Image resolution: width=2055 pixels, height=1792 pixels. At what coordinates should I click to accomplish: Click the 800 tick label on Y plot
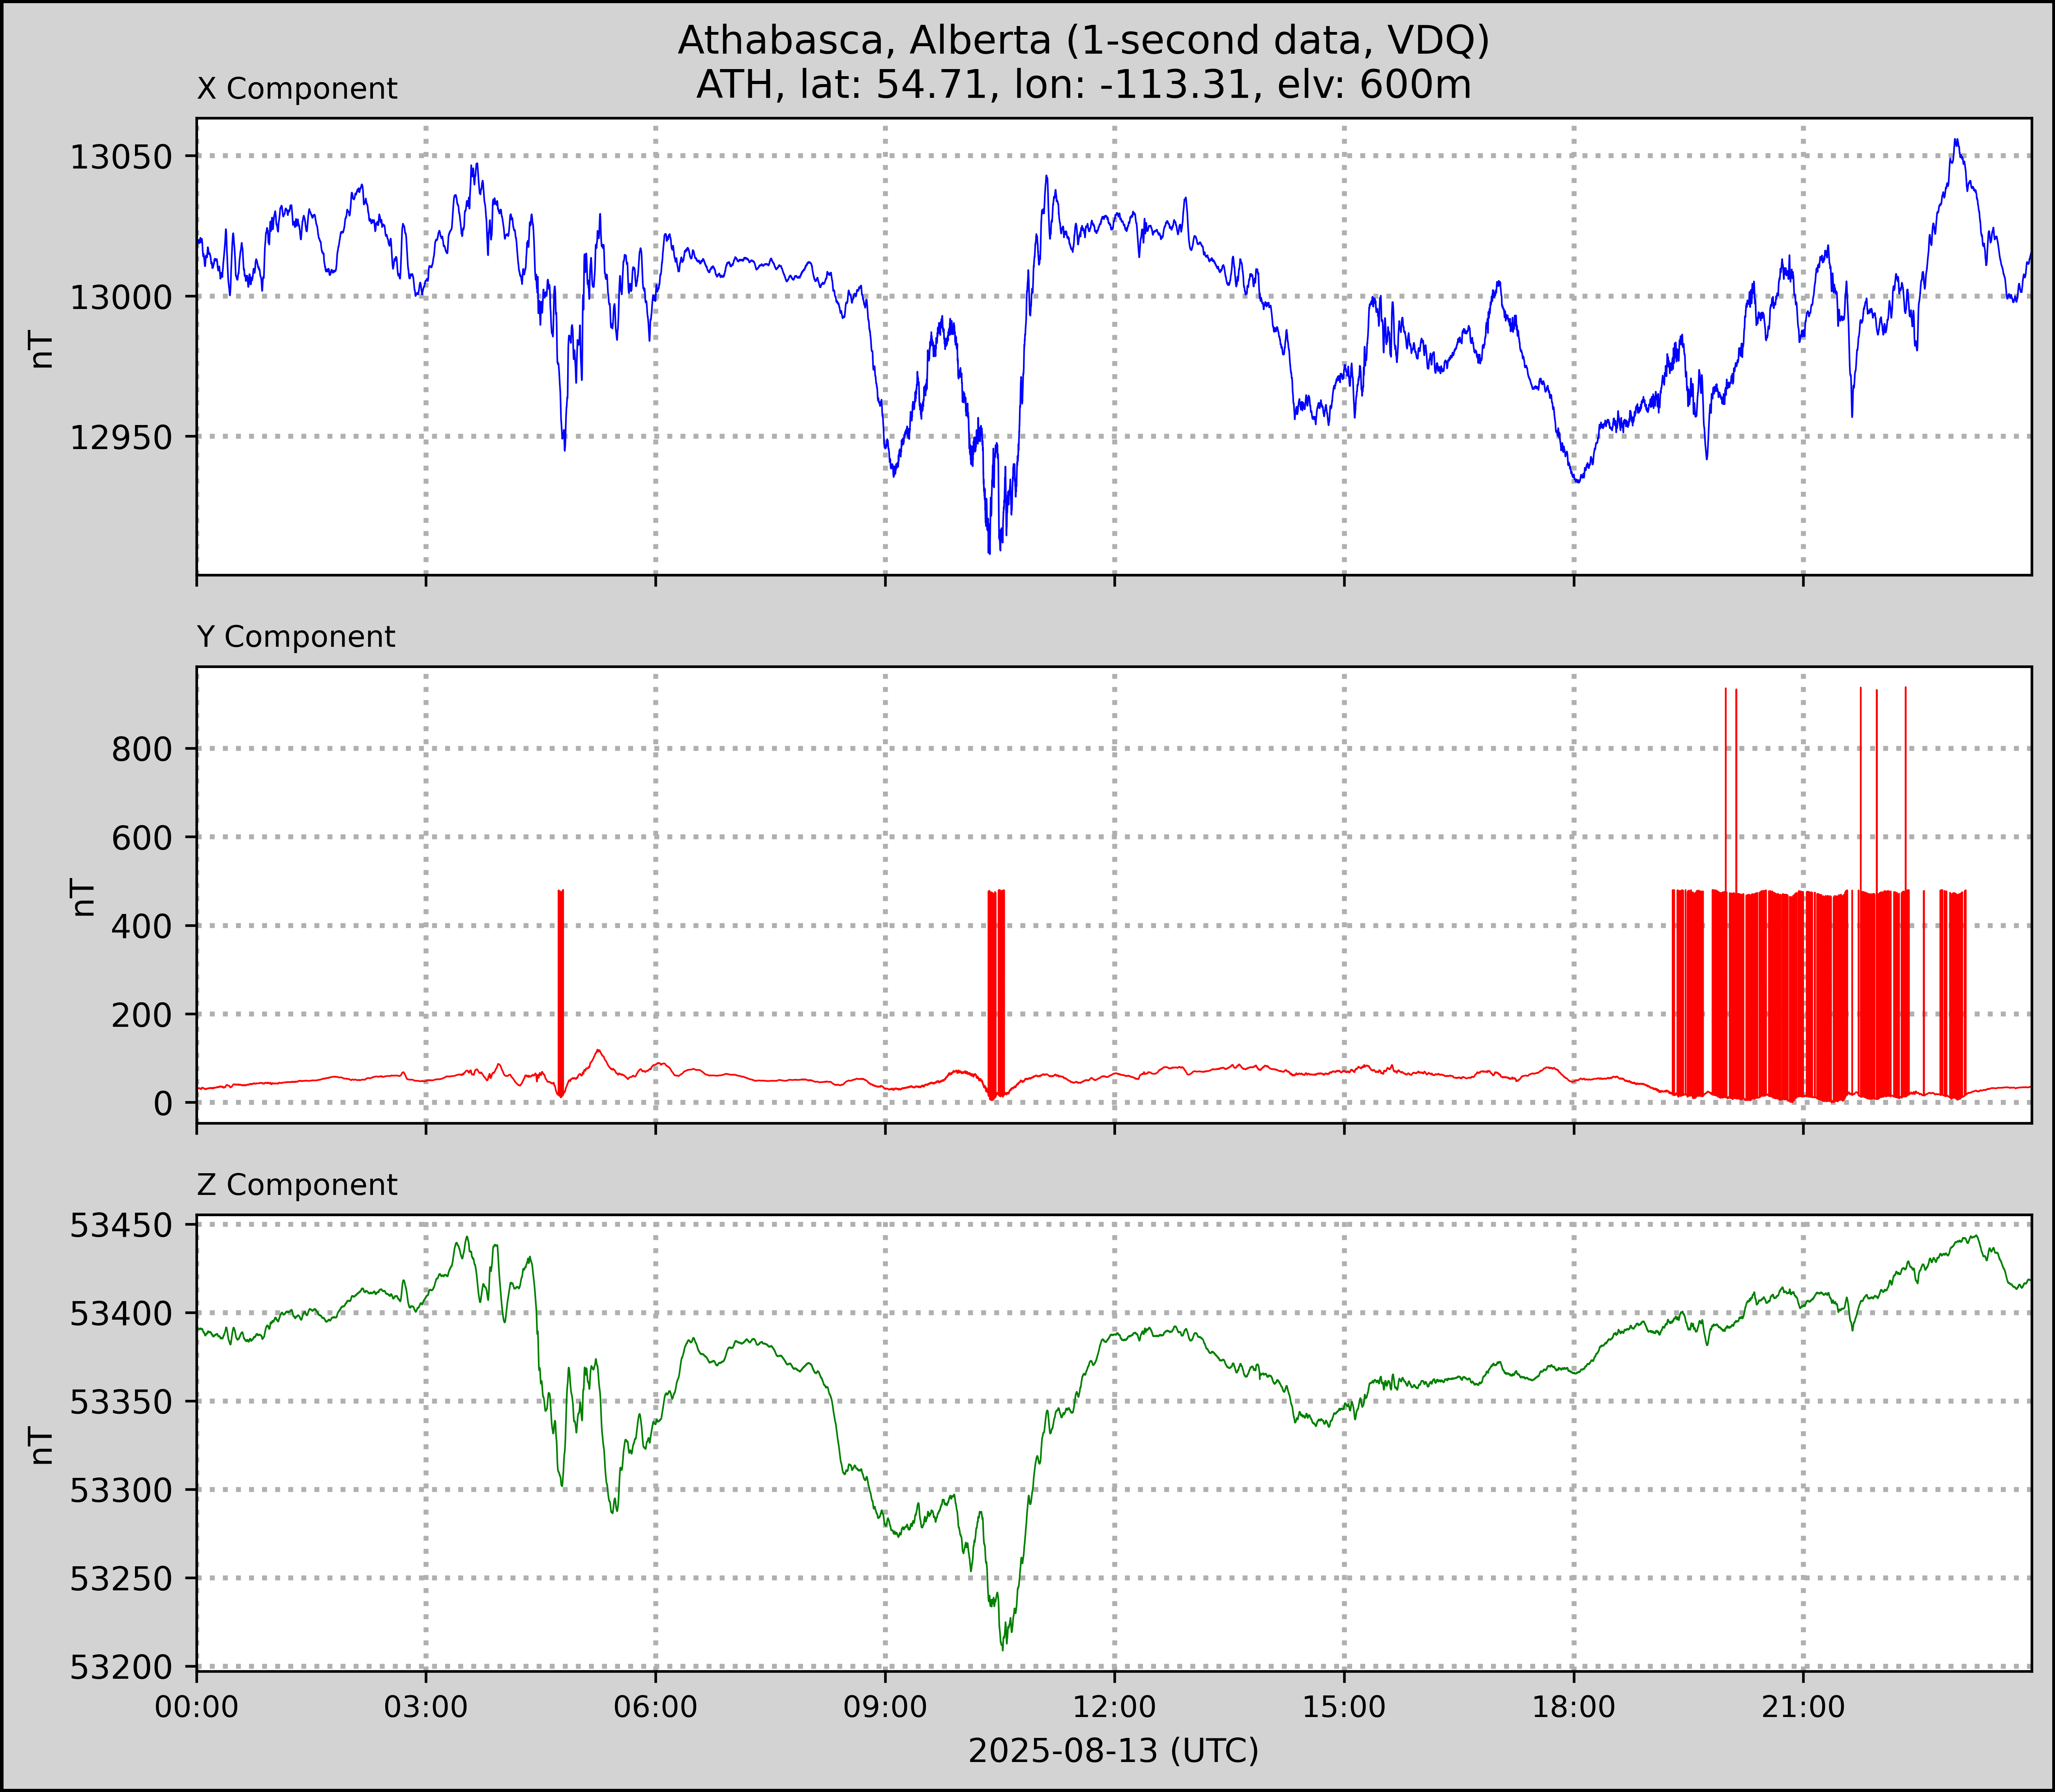coord(141,749)
